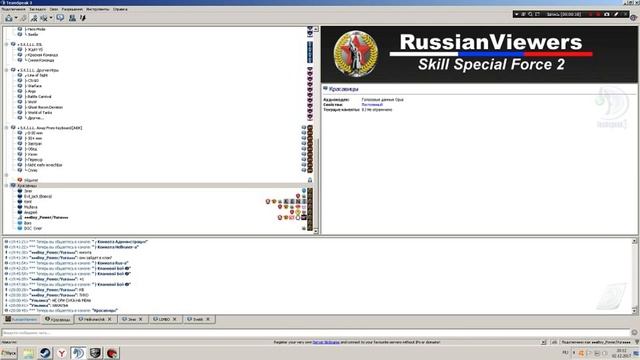The width and height of the screenshot is (640, 360).
Task: Select the Красавицы channel row in tree
Action: click(160, 186)
